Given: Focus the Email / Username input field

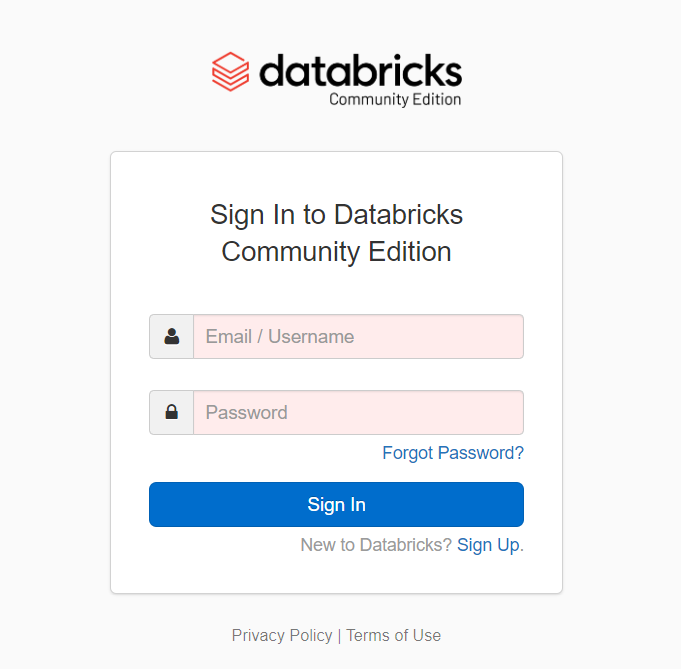Looking at the screenshot, I should click(x=358, y=337).
